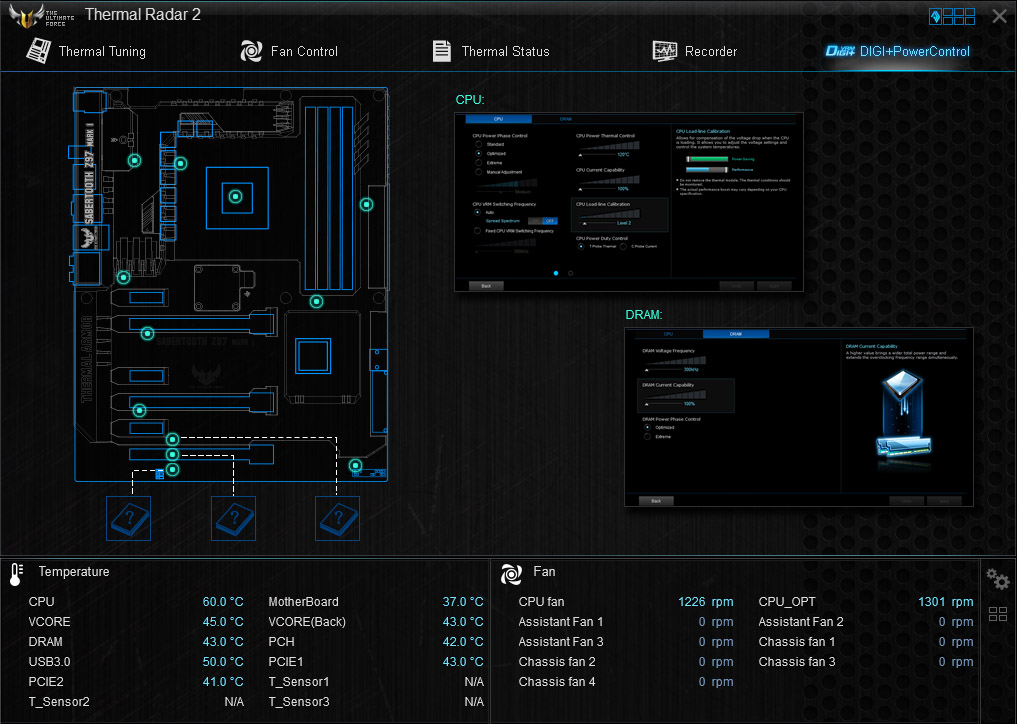Click the sensor dot linked to the right drive icon
Image resolution: width=1017 pixels, height=724 pixels.
pos(173,440)
